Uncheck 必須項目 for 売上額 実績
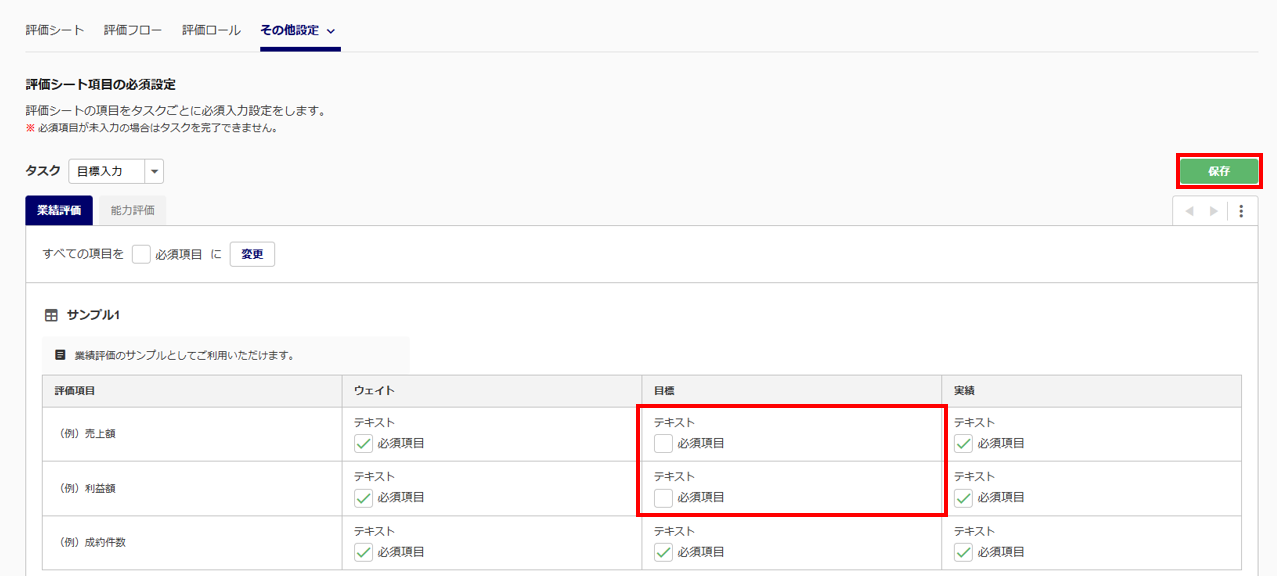The width and height of the screenshot is (1277, 576). [x=963, y=443]
